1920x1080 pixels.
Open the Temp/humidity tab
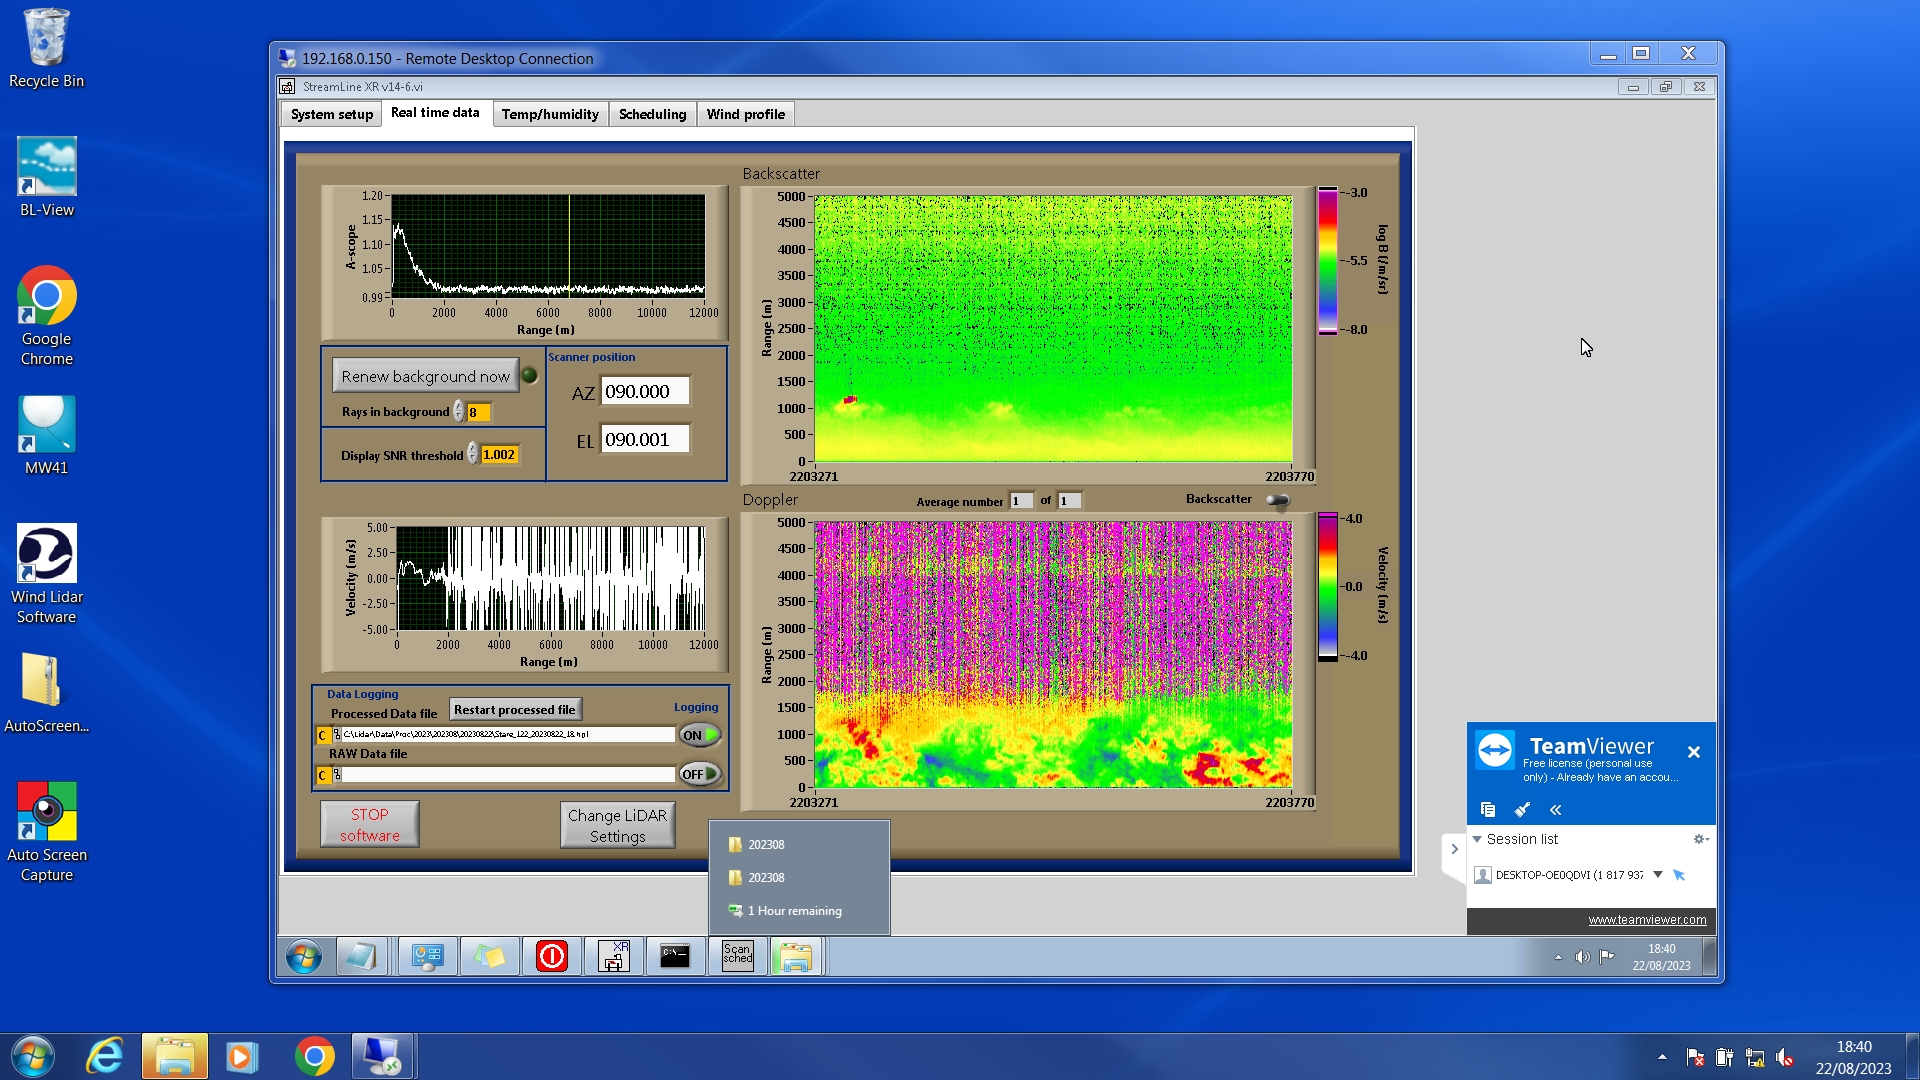pyautogui.click(x=550, y=114)
